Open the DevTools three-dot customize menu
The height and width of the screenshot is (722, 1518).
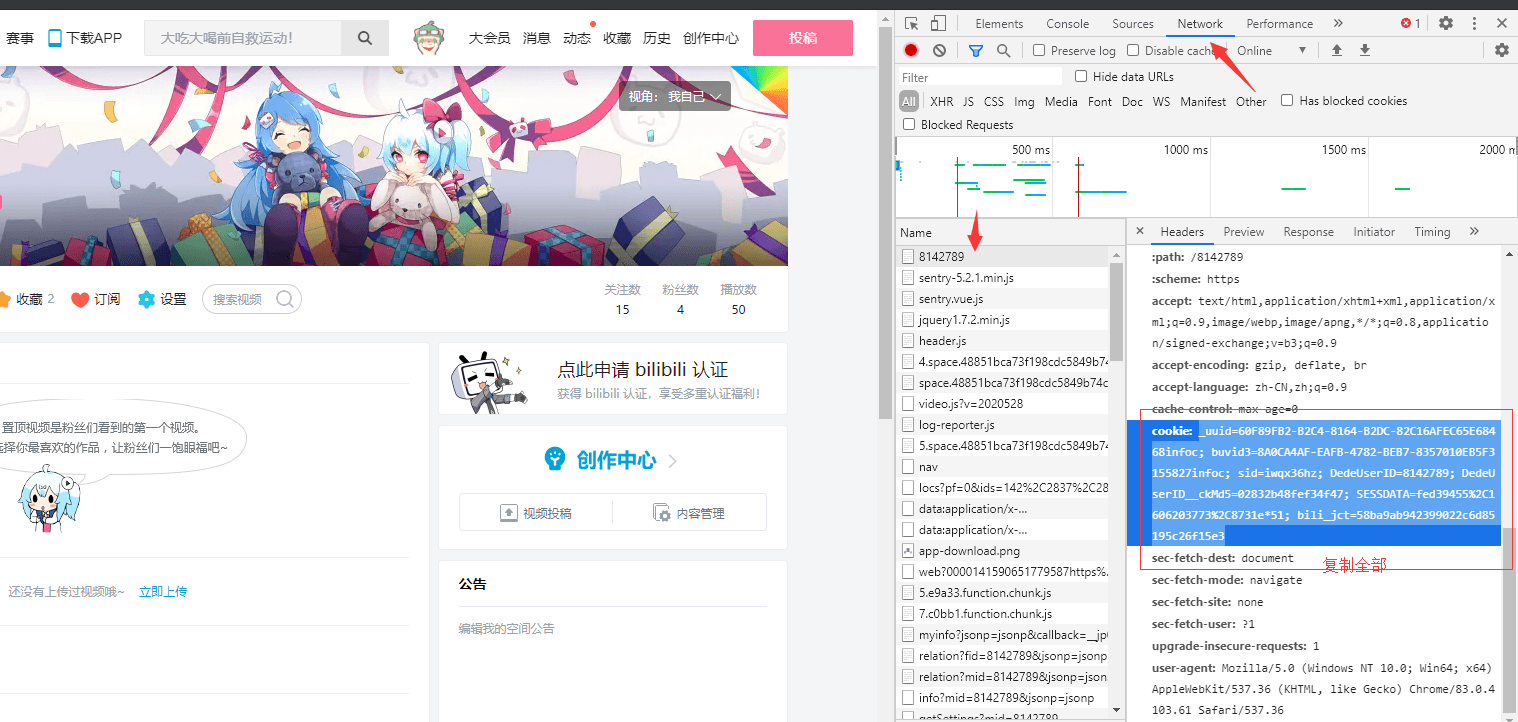click(x=1472, y=23)
